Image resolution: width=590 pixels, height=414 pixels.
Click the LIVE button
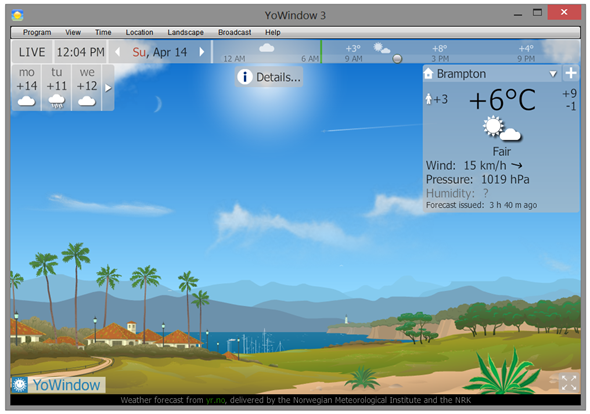click(32, 52)
